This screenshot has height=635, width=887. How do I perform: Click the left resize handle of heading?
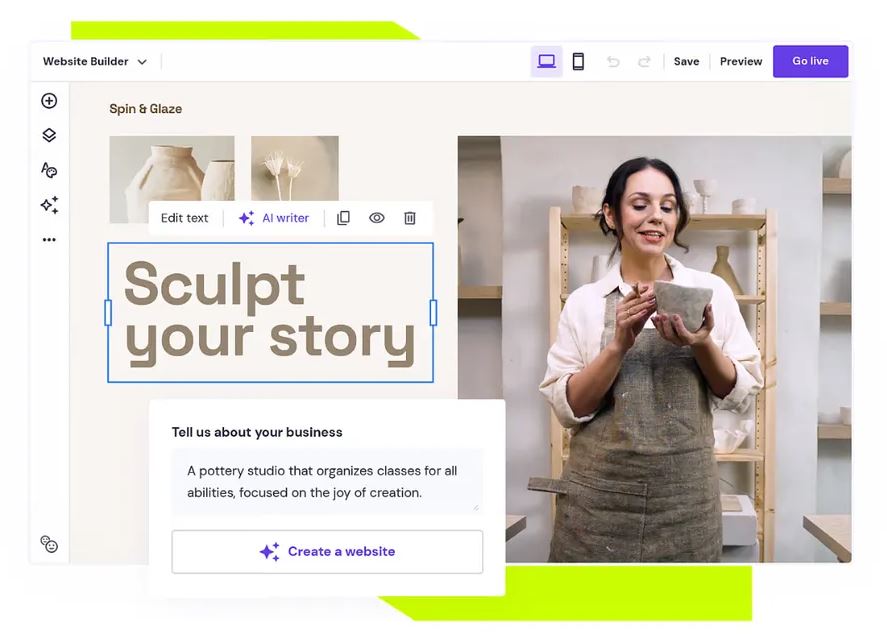click(x=108, y=313)
